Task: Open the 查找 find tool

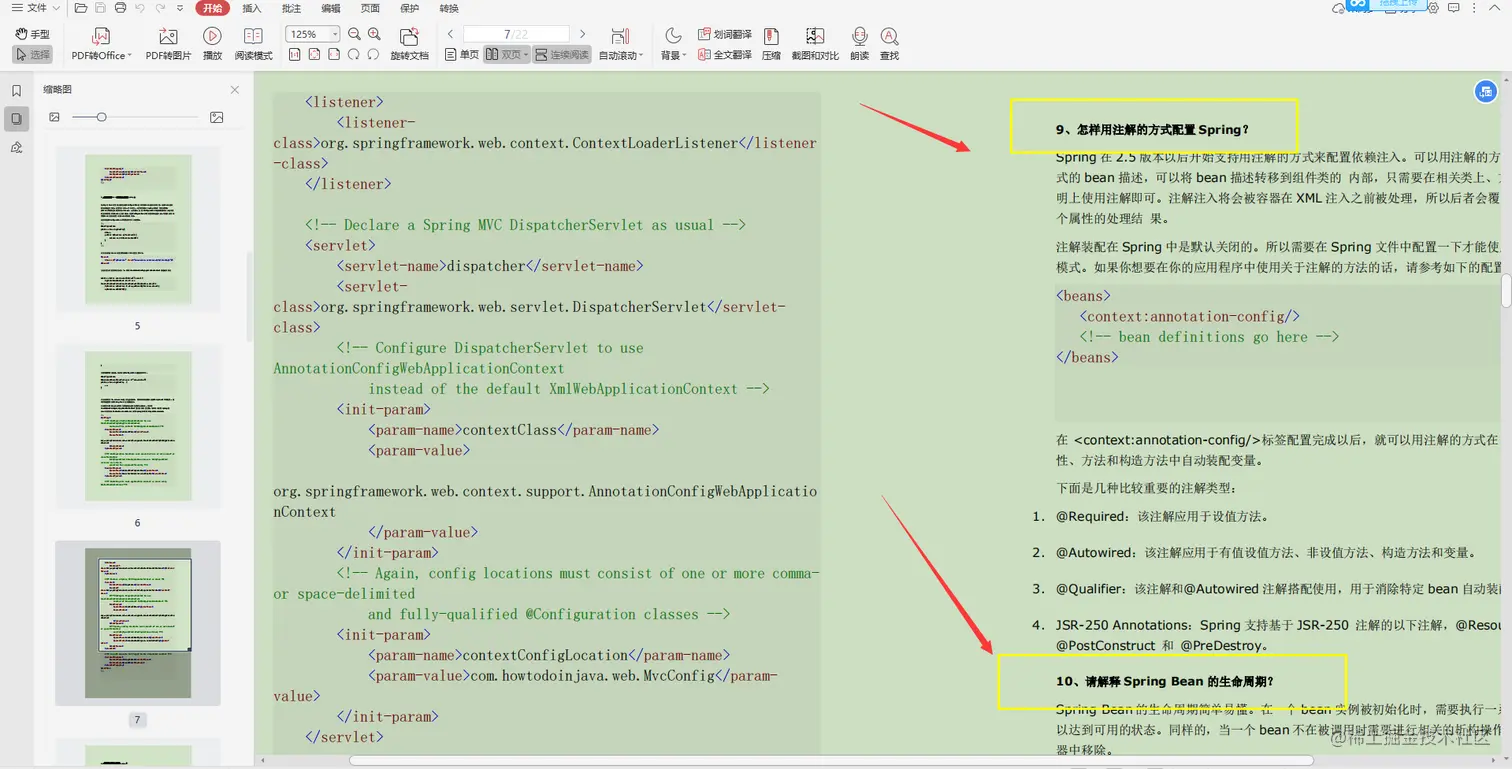Action: pos(889,45)
